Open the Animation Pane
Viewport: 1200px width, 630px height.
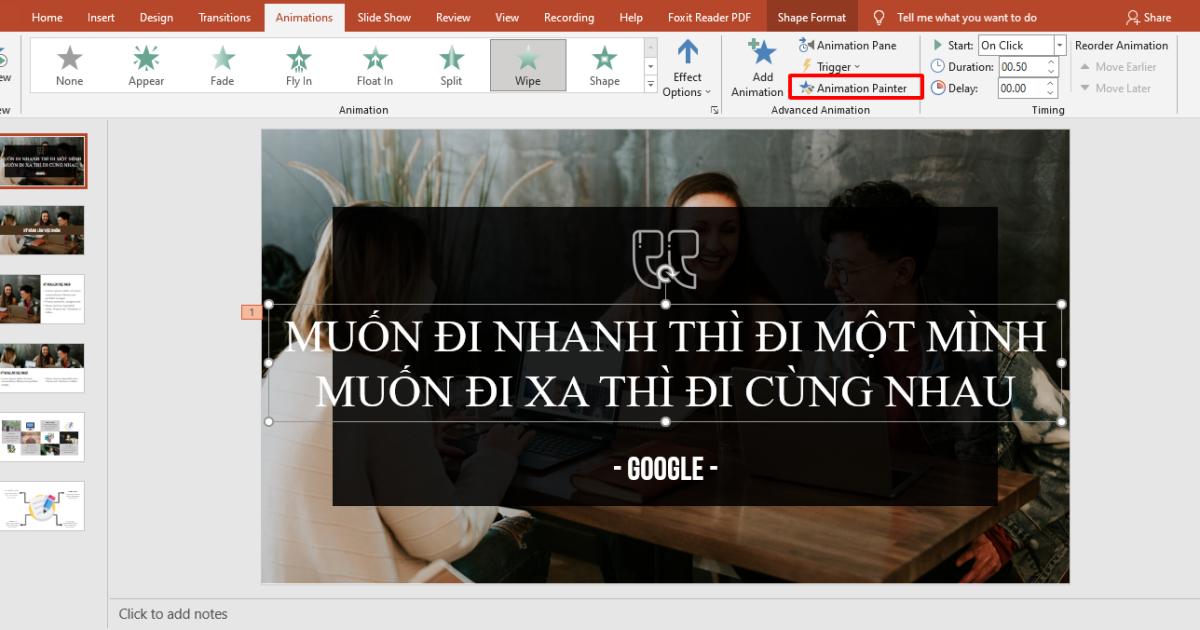849,45
